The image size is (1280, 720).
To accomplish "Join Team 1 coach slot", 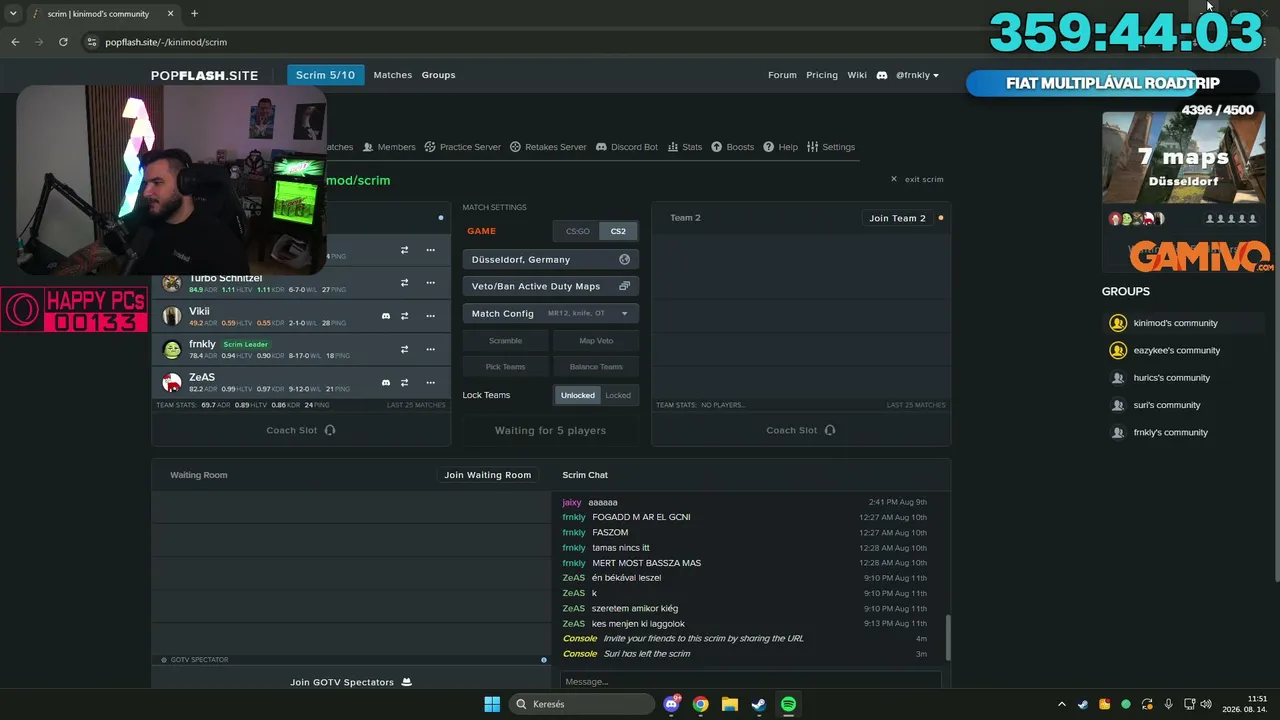I will click(x=301, y=430).
